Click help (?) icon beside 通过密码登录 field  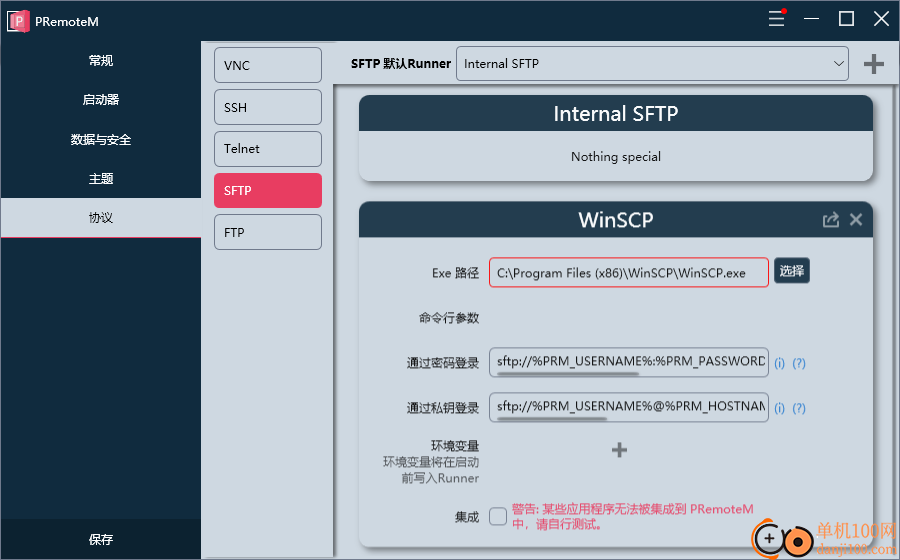point(799,363)
